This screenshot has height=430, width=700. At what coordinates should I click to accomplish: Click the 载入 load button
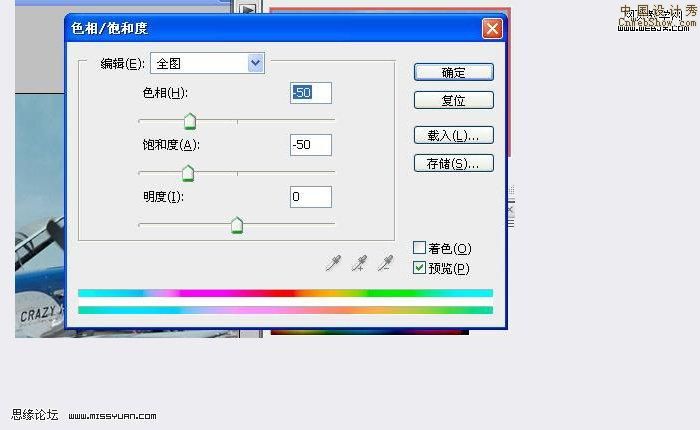(454, 135)
